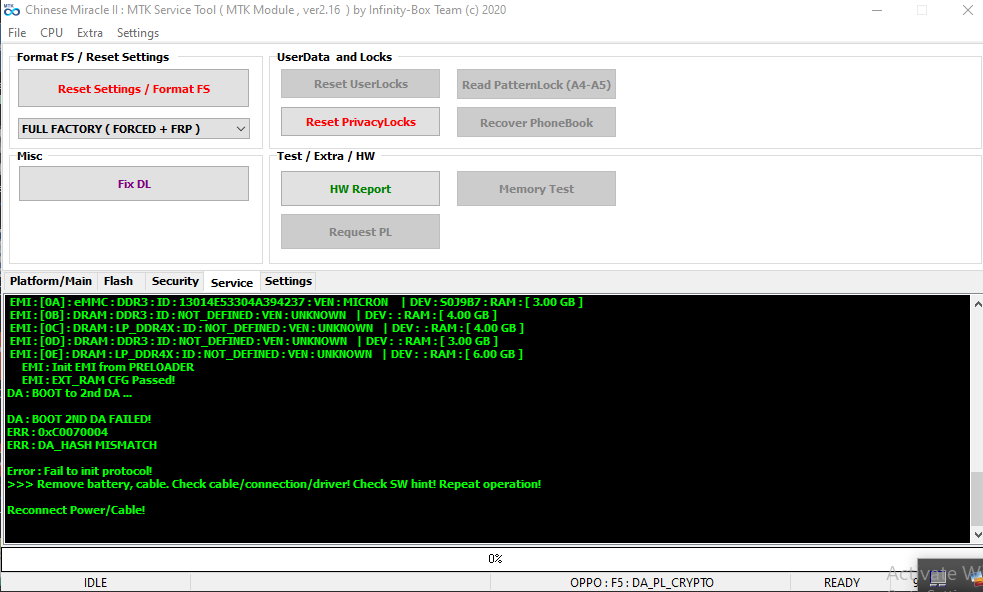Image resolution: width=983 pixels, height=592 pixels.
Task: Click Error : Fail to init protocol! line
Action: tap(80, 471)
